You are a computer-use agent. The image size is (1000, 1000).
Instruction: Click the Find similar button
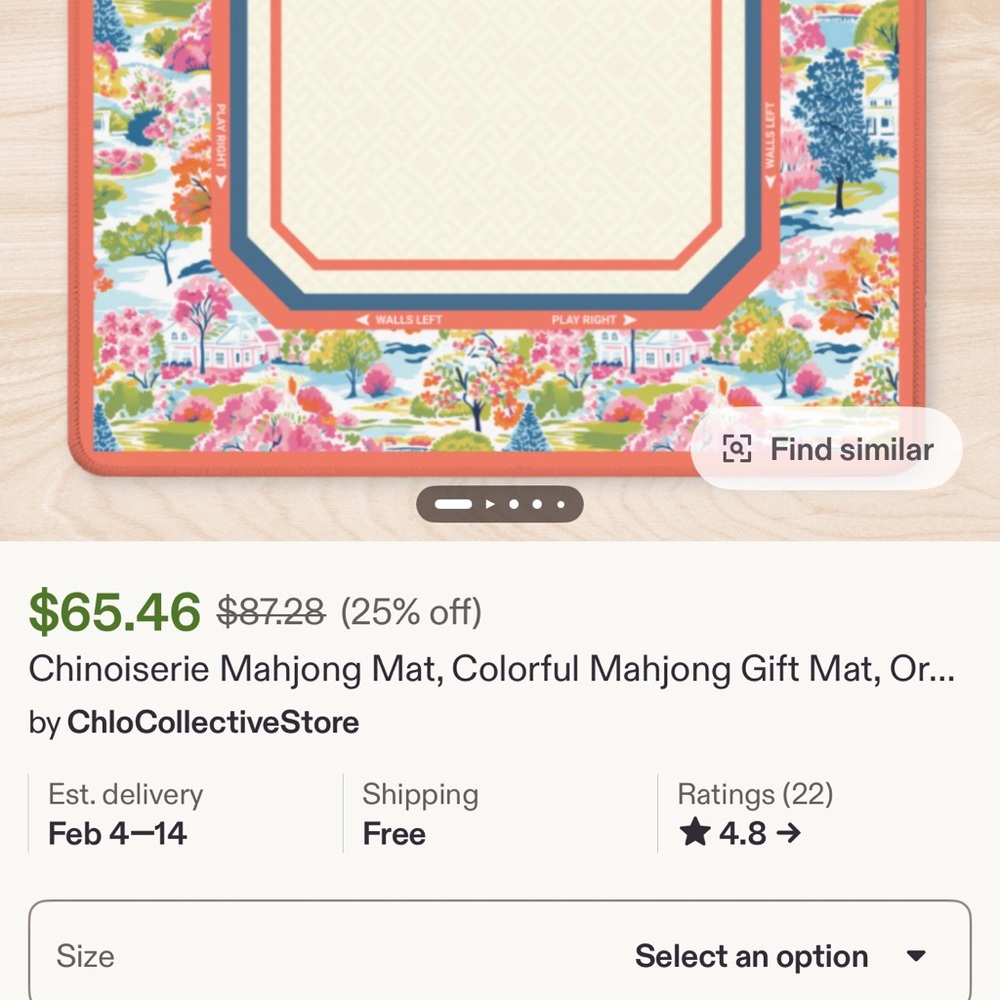point(824,449)
